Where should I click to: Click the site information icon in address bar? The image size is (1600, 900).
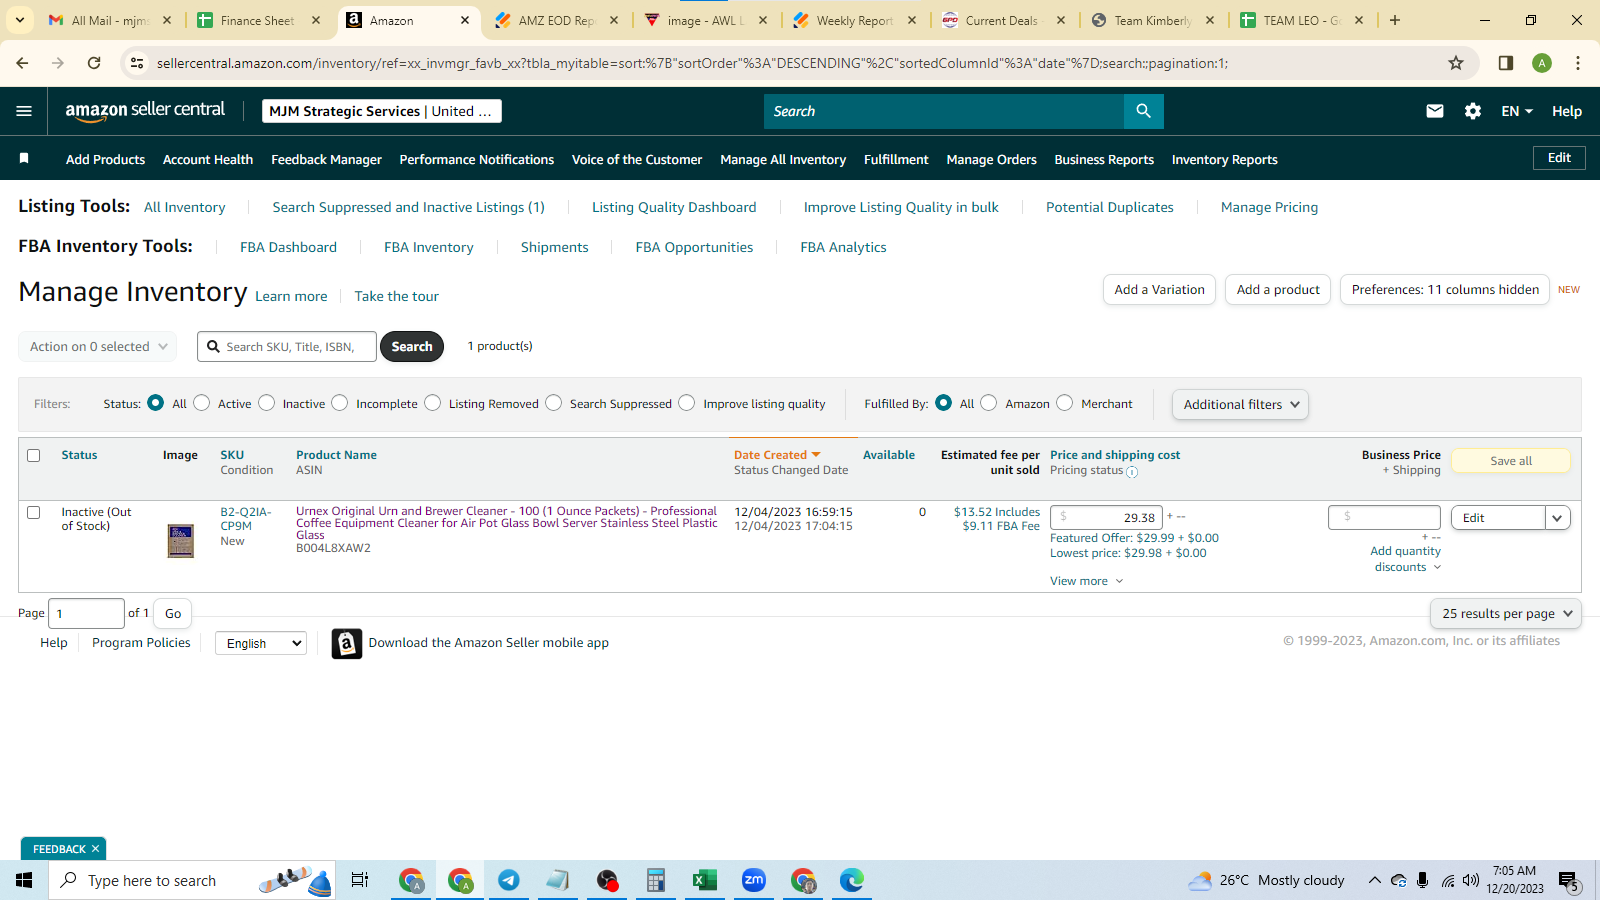[137, 63]
